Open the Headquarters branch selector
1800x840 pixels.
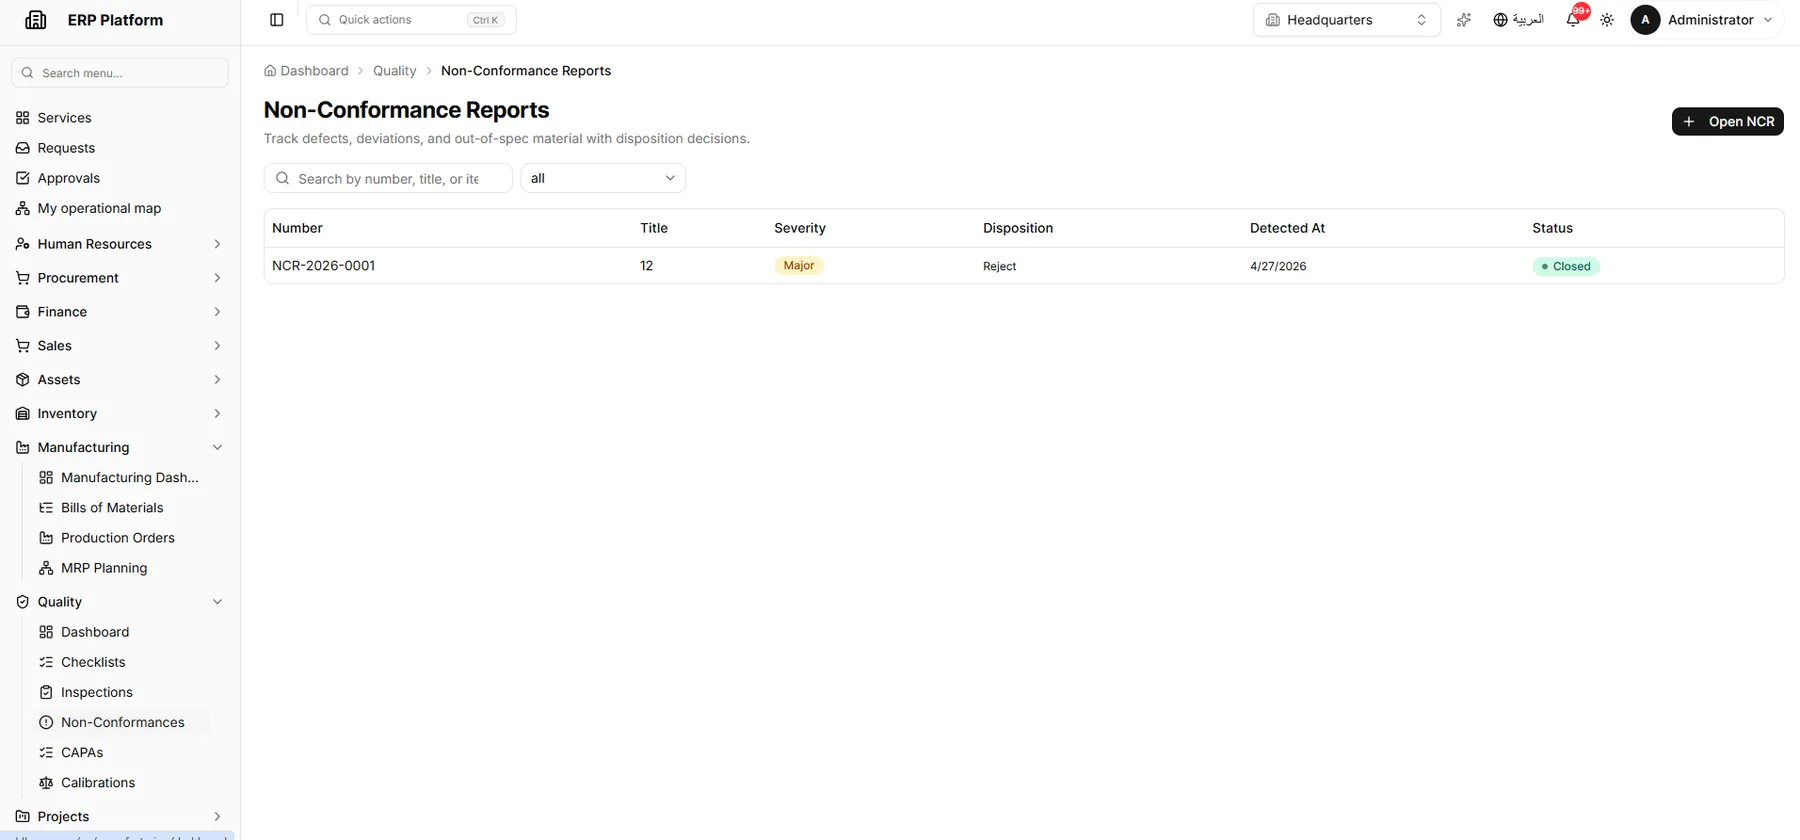pyautogui.click(x=1346, y=20)
